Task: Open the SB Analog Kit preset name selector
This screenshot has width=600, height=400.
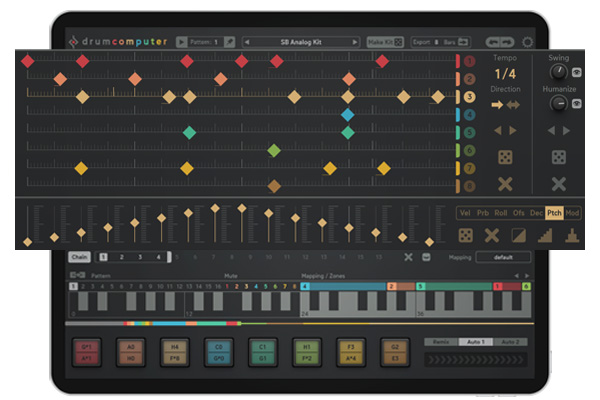Action: click(x=301, y=42)
